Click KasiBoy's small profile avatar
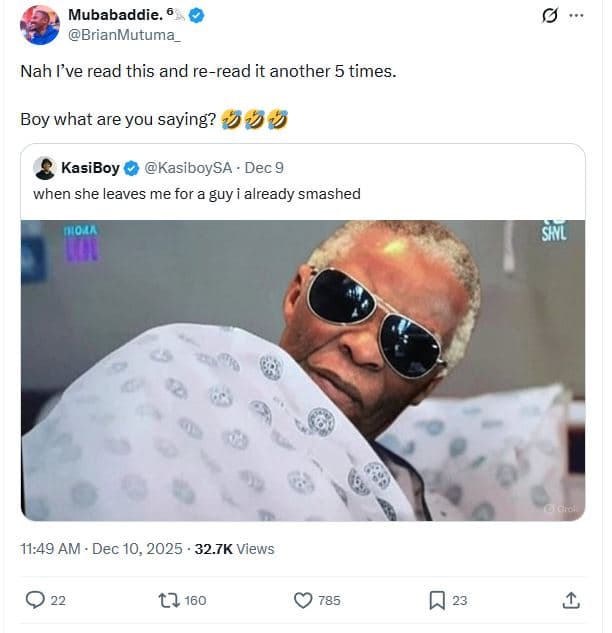The height and width of the screenshot is (633, 612). pos(44,167)
